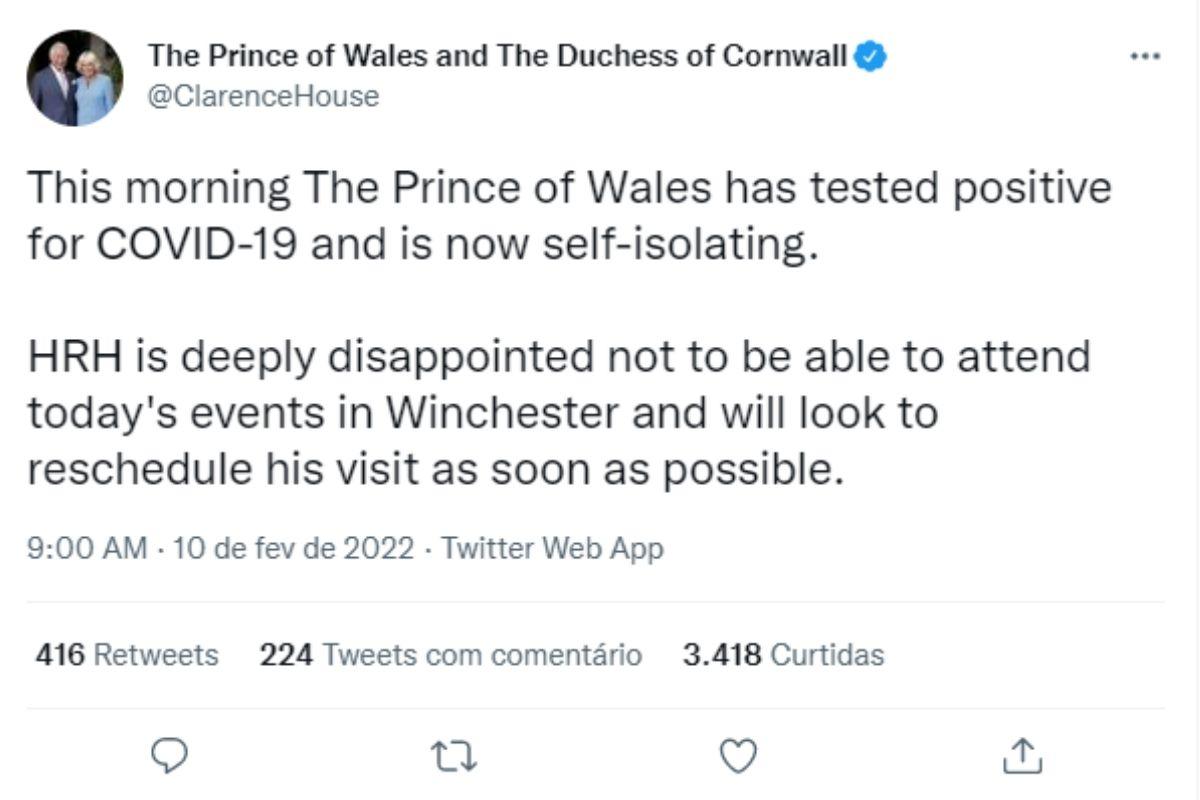Screen dimensions: 1200x800
Task: Like the tweet with the heart icon
Action: click(x=739, y=755)
